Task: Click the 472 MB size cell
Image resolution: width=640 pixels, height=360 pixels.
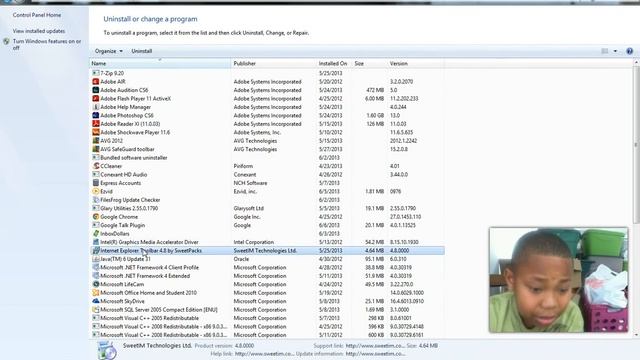Action: [x=375, y=90]
